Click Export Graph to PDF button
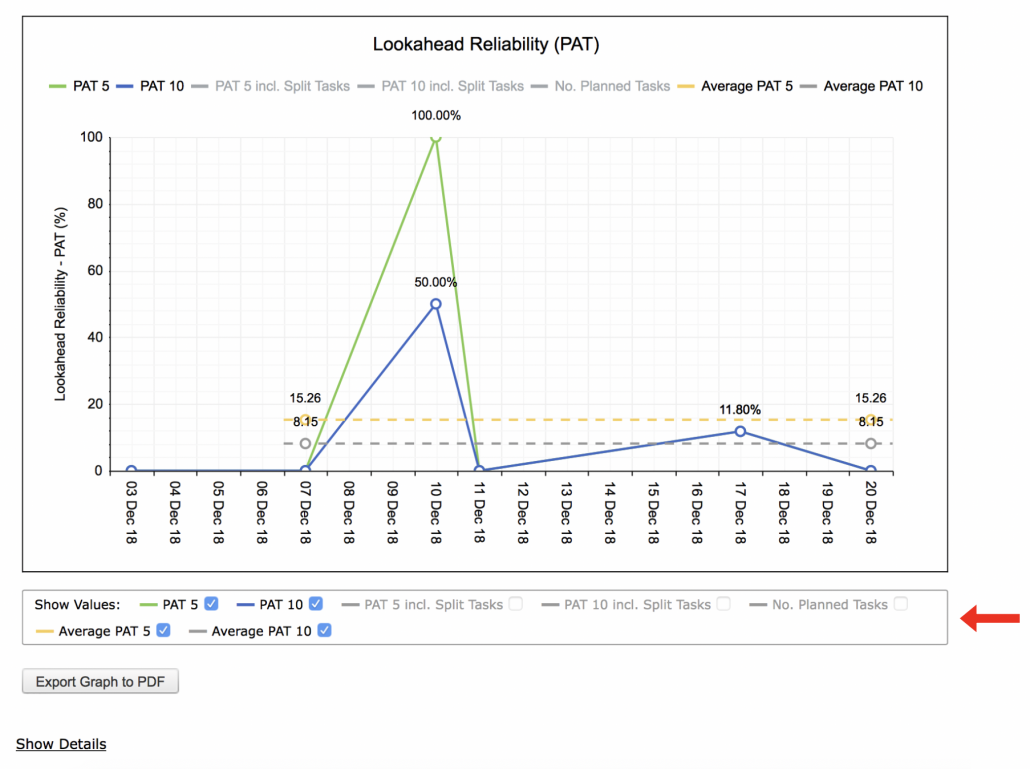This screenshot has height=769, width=1030. tap(101, 682)
